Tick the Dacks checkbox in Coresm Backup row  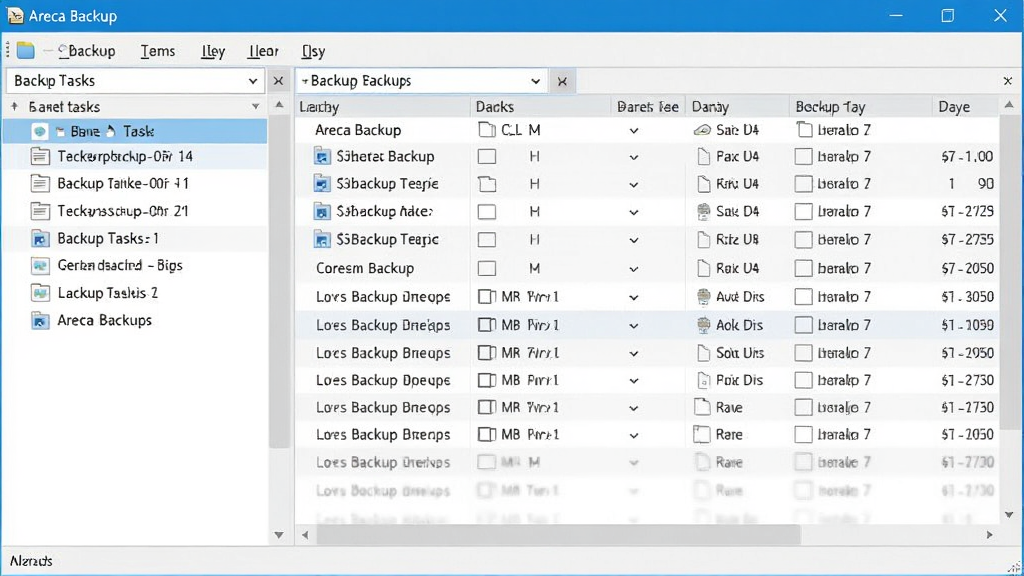(487, 268)
